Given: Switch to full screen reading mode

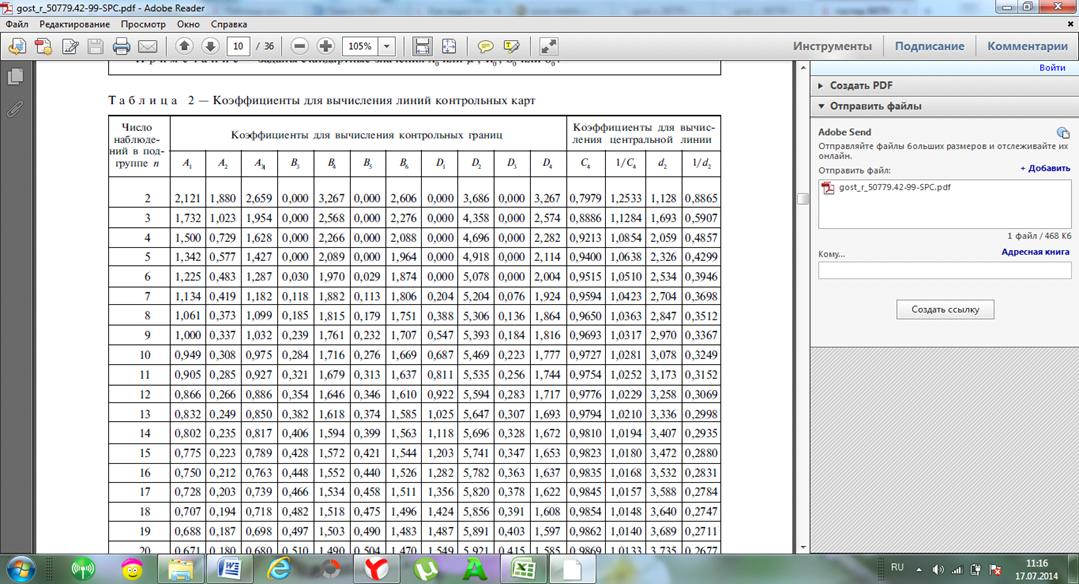Looking at the screenshot, I should click(547, 46).
